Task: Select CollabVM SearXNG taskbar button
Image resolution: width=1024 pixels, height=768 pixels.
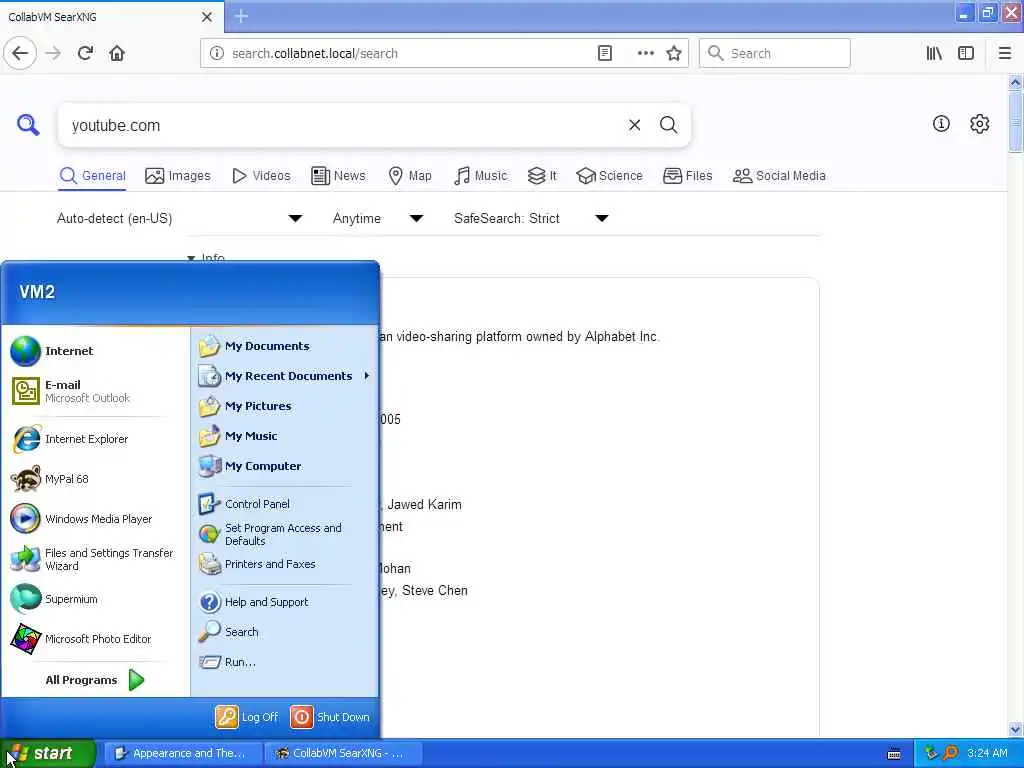Action: (x=344, y=753)
